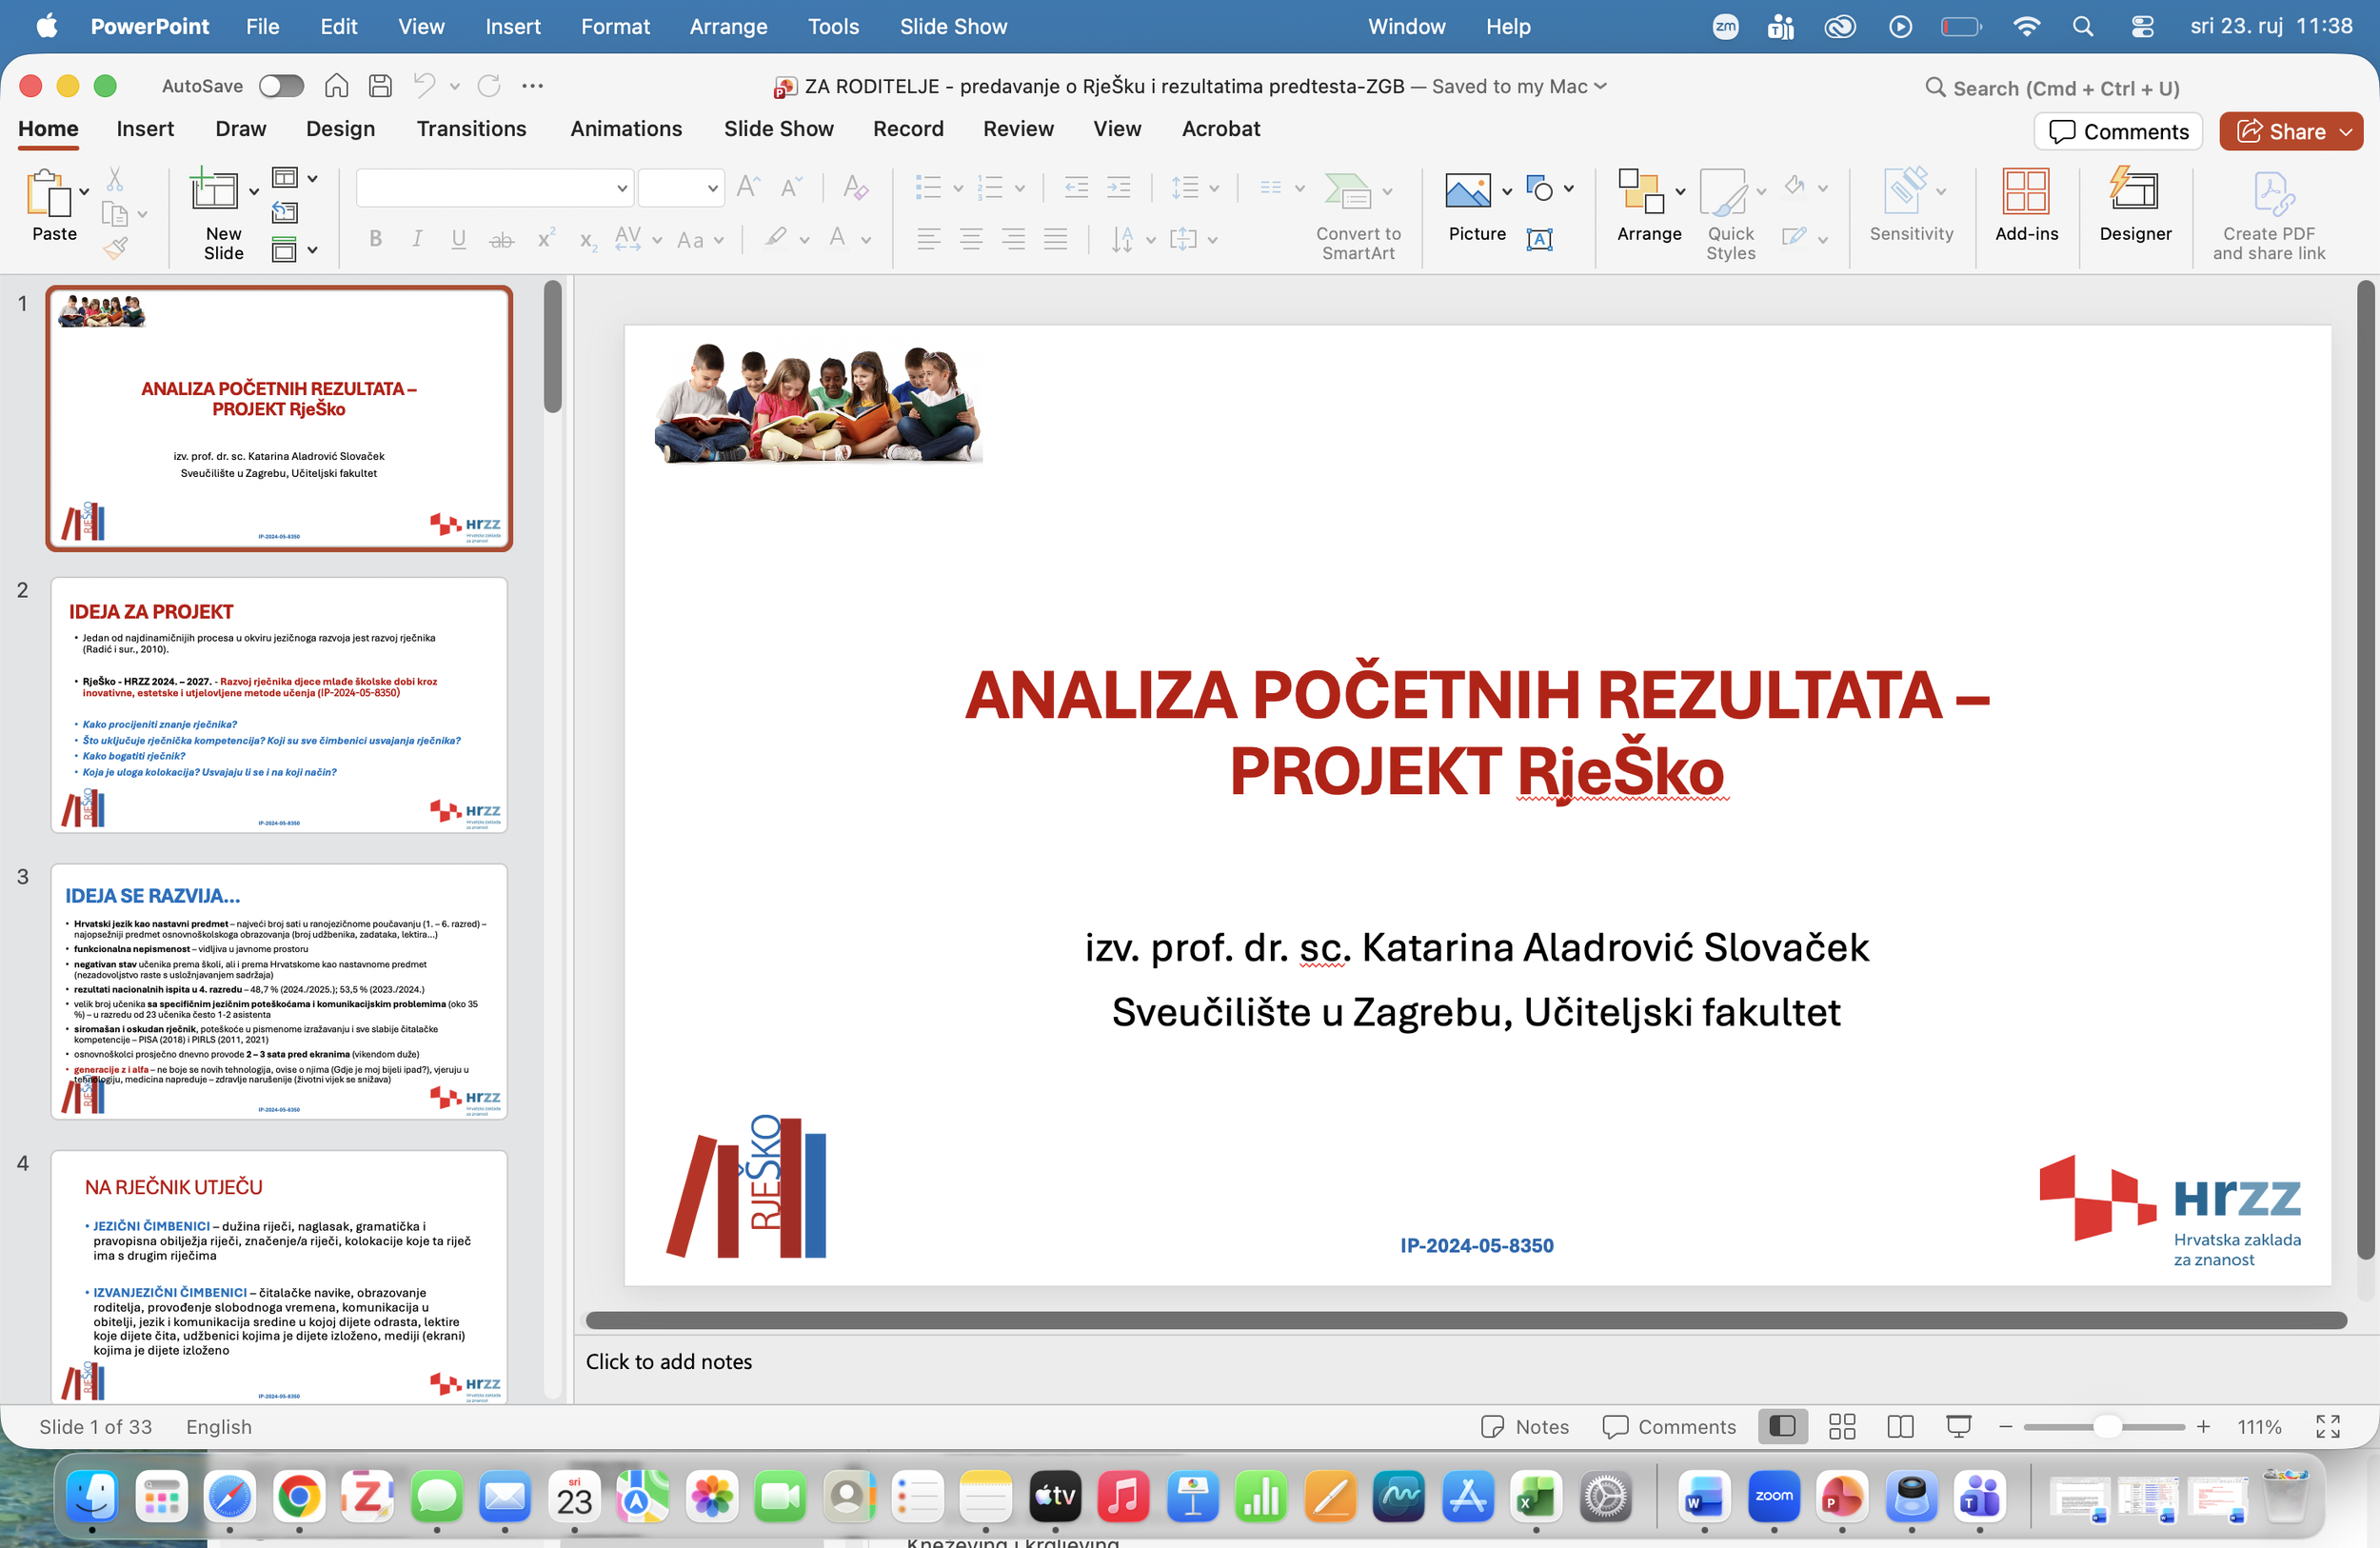Expand the New Slide layout arrow
2380x1548 pixels.
[254, 191]
